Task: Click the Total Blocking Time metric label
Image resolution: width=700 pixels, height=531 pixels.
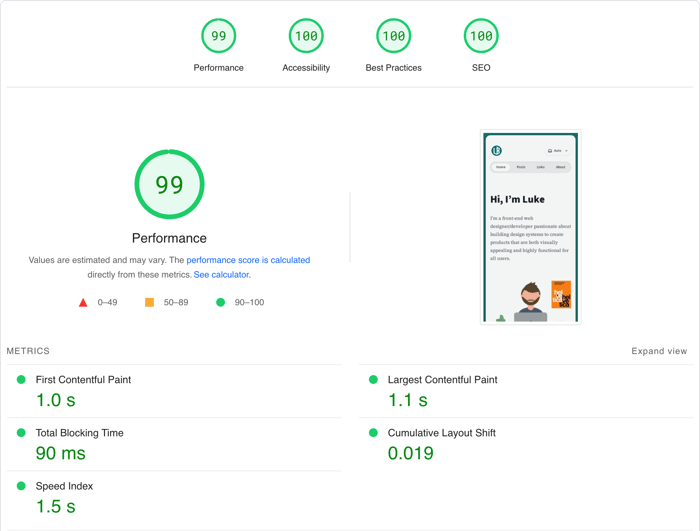Action: [x=79, y=433]
